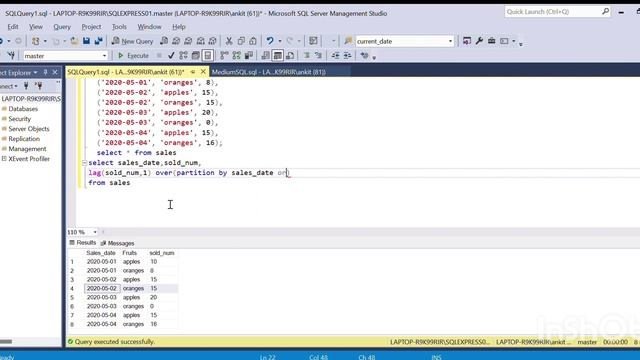Click the Copy icon in the toolbar

click(241, 41)
